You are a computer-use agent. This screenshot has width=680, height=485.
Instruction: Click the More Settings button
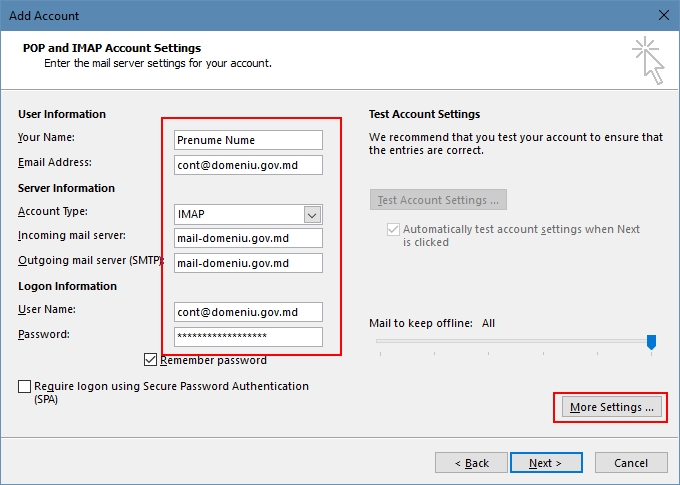pos(610,407)
